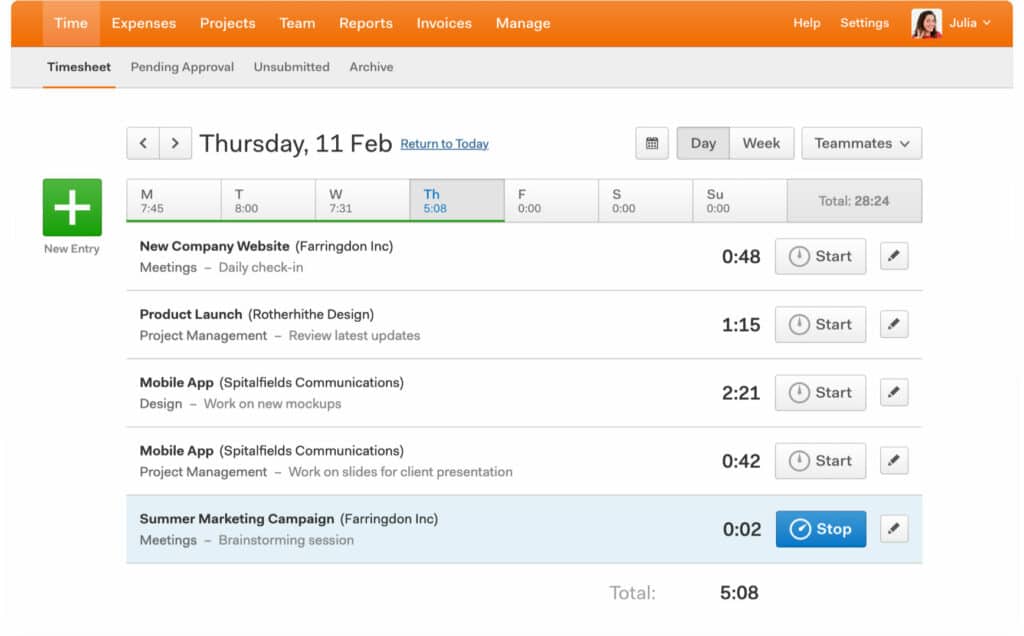This screenshot has height=636, width=1024.
Task: Click the green New Entry plus icon
Action: coord(72,207)
